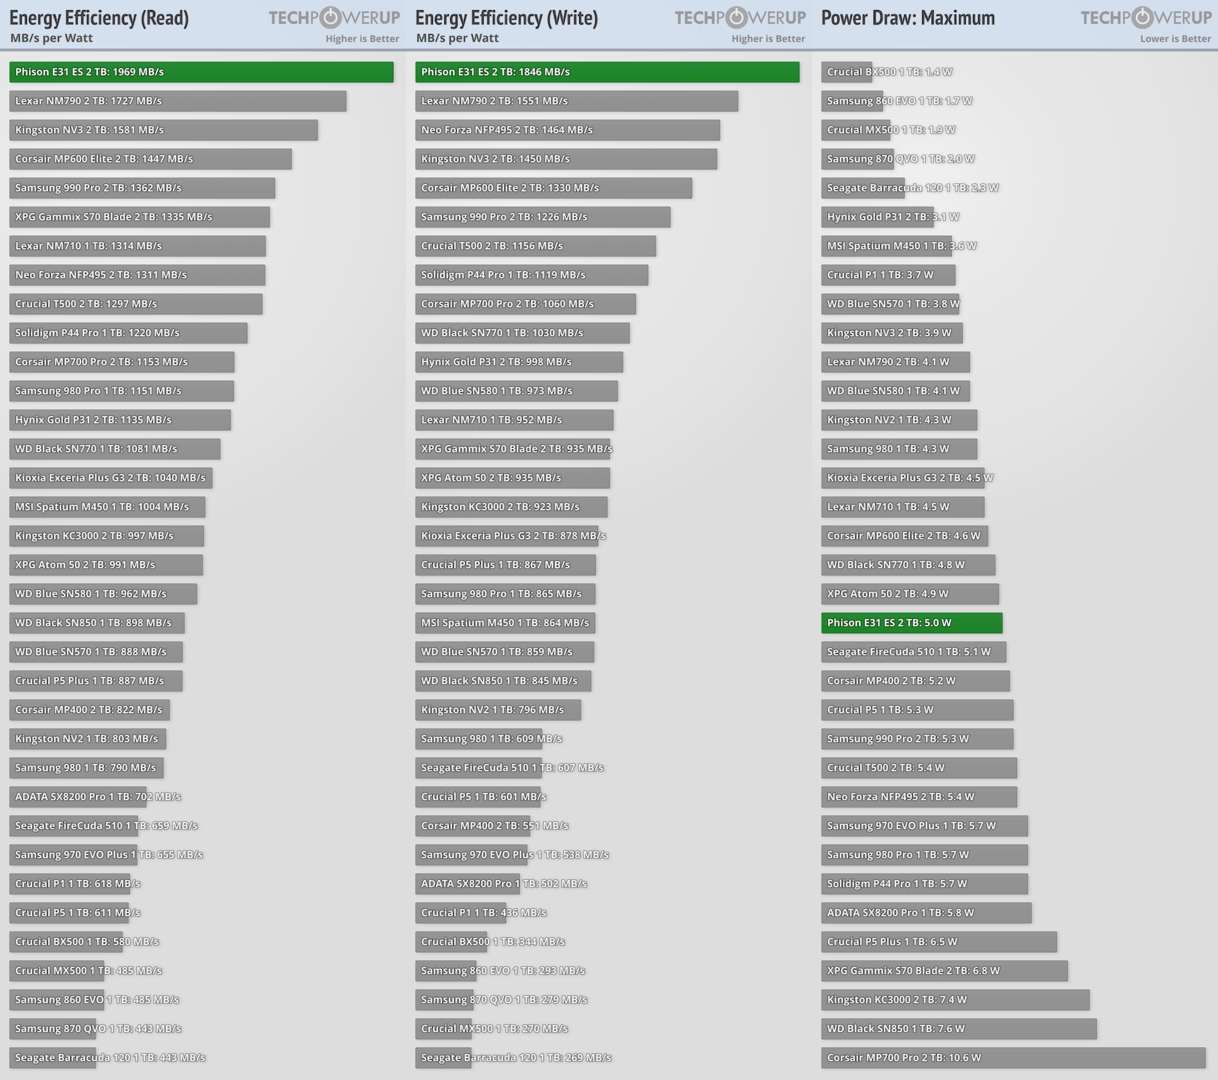Click the Crucial BX500 1.4 W bar
The height and width of the screenshot is (1080, 1218).
coord(846,72)
